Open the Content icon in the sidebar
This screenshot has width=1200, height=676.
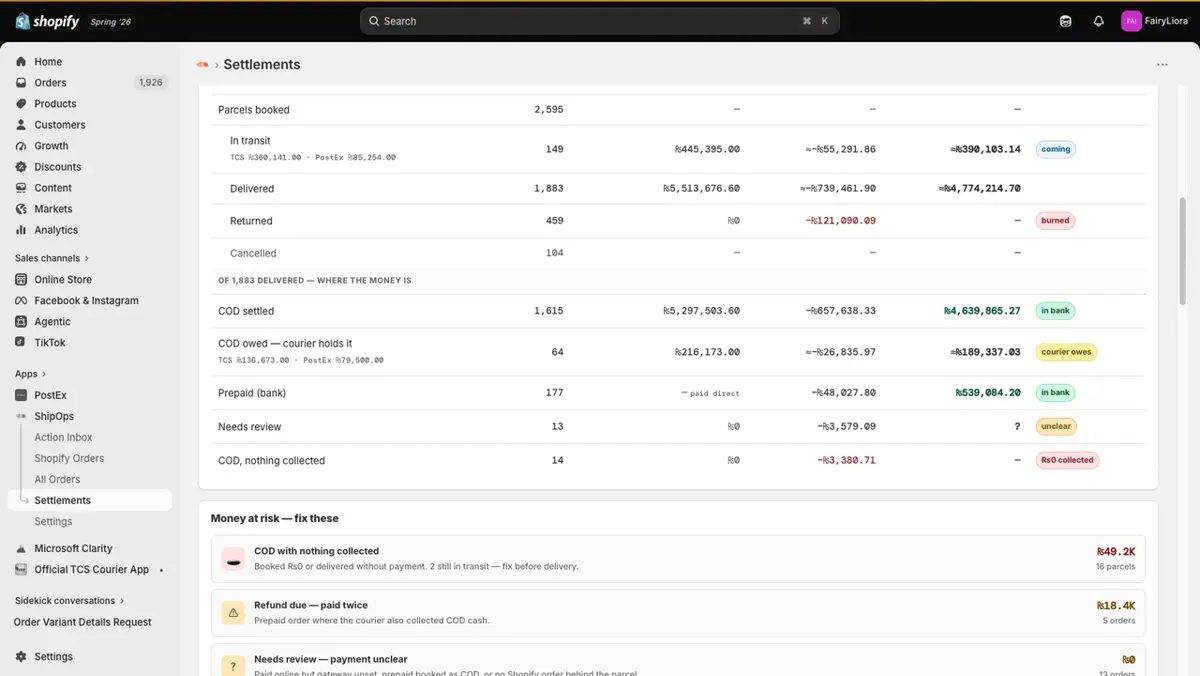coord(21,188)
